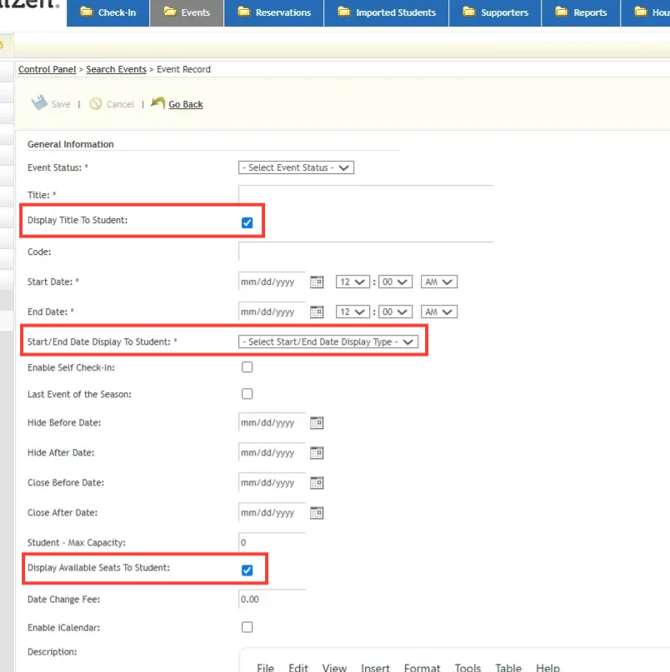Open Start Date calendar picker icon

(x=317, y=282)
